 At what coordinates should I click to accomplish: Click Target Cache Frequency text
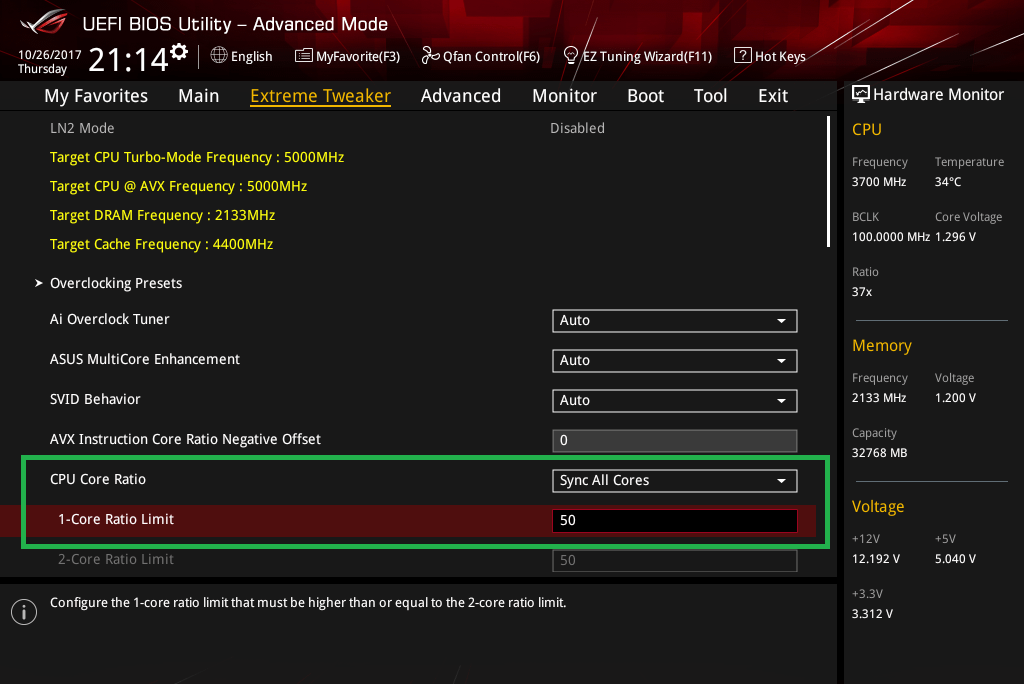tap(161, 244)
